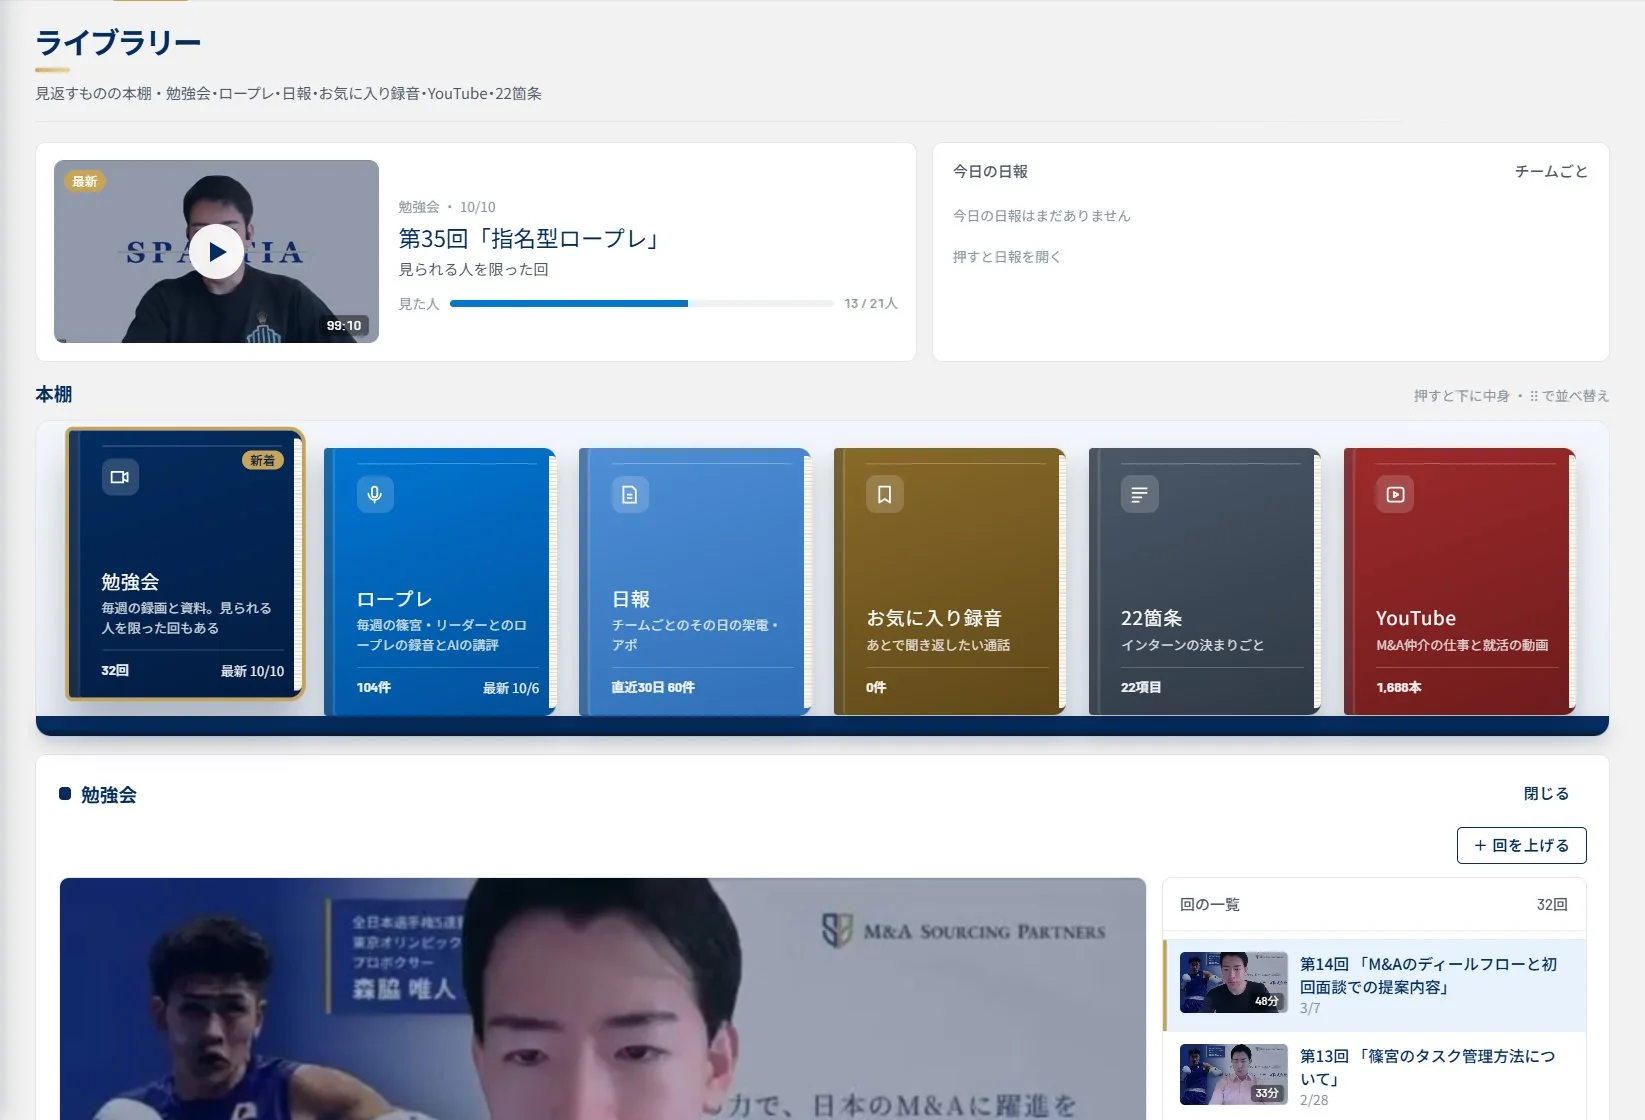Click the list icon on 22箇条 book
The image size is (1645, 1120).
(1140, 494)
